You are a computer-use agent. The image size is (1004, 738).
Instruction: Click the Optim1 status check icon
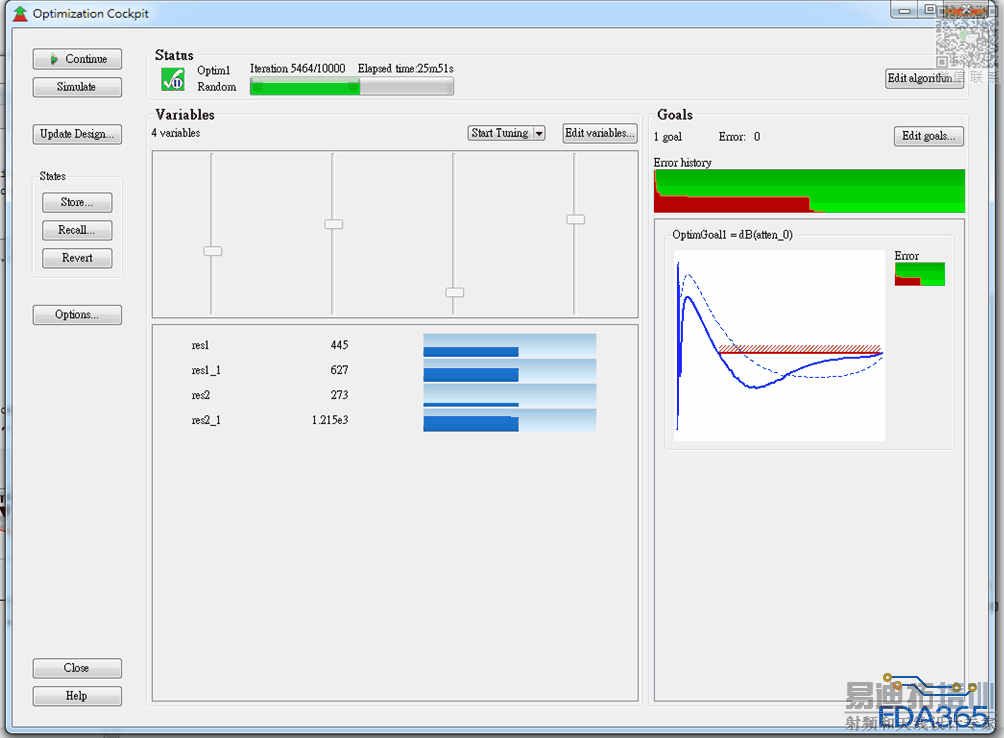click(x=173, y=79)
